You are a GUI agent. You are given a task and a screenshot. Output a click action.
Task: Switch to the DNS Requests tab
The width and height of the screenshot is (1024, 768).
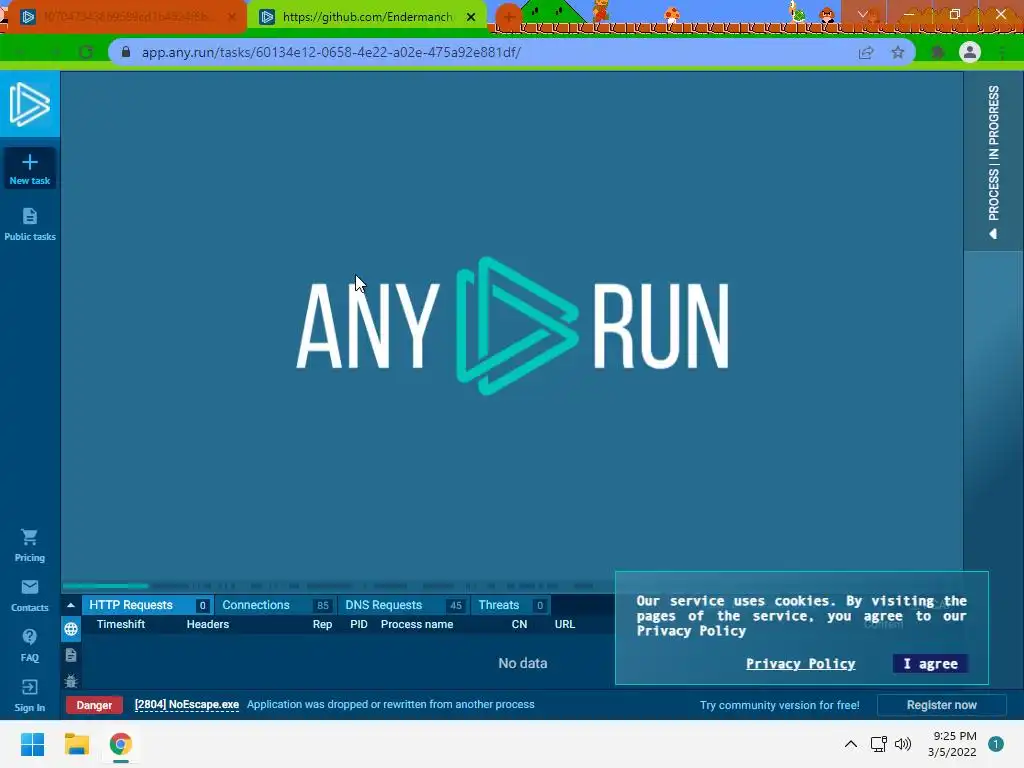tap(402, 605)
